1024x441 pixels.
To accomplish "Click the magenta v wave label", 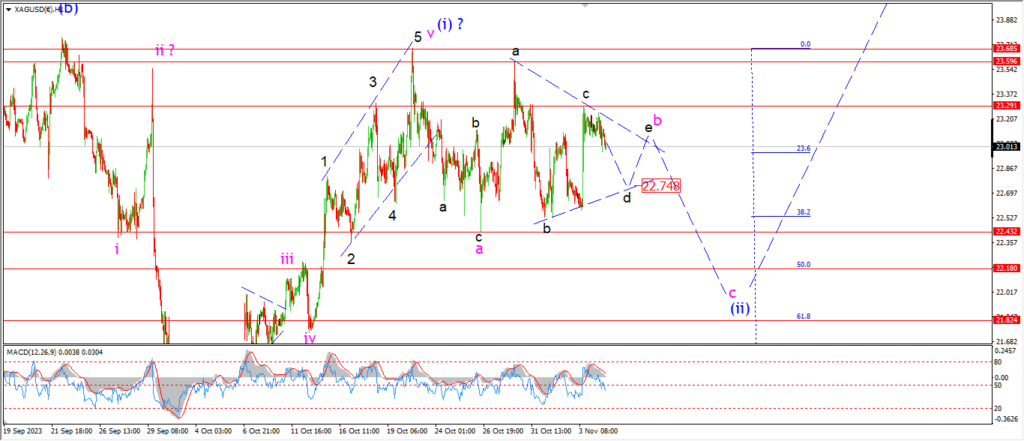I will tap(430, 33).
